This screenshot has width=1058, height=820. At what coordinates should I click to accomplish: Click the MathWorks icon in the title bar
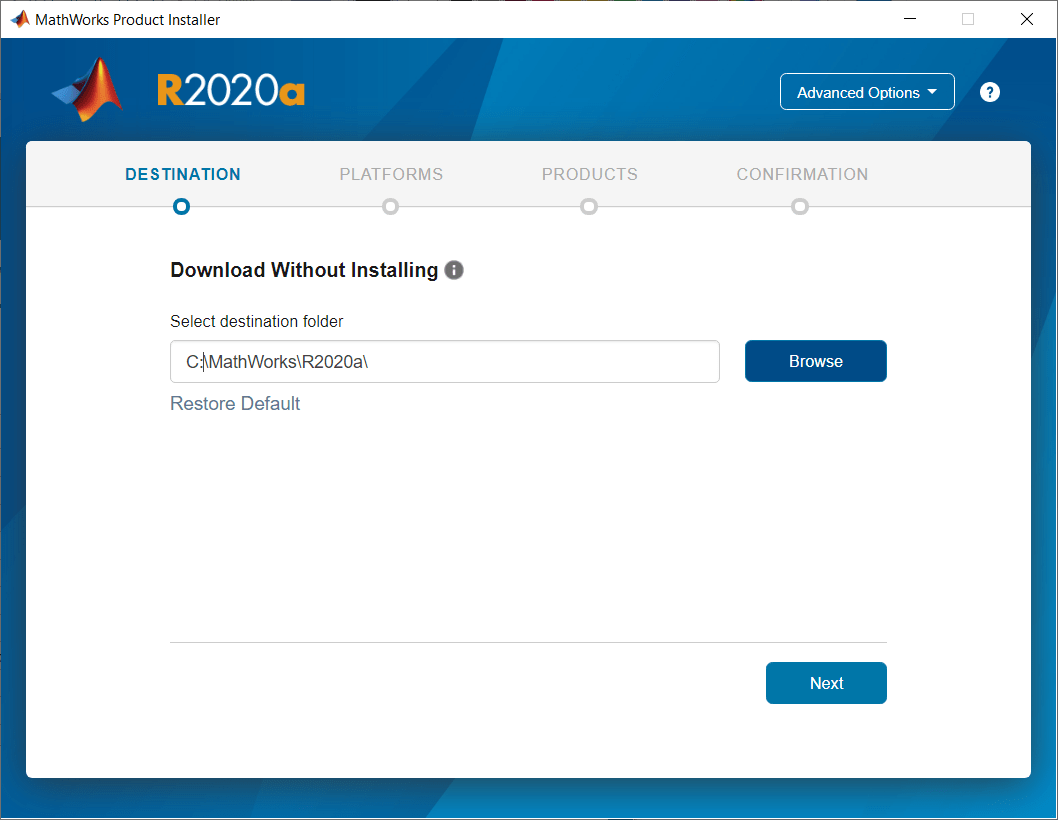[18, 18]
